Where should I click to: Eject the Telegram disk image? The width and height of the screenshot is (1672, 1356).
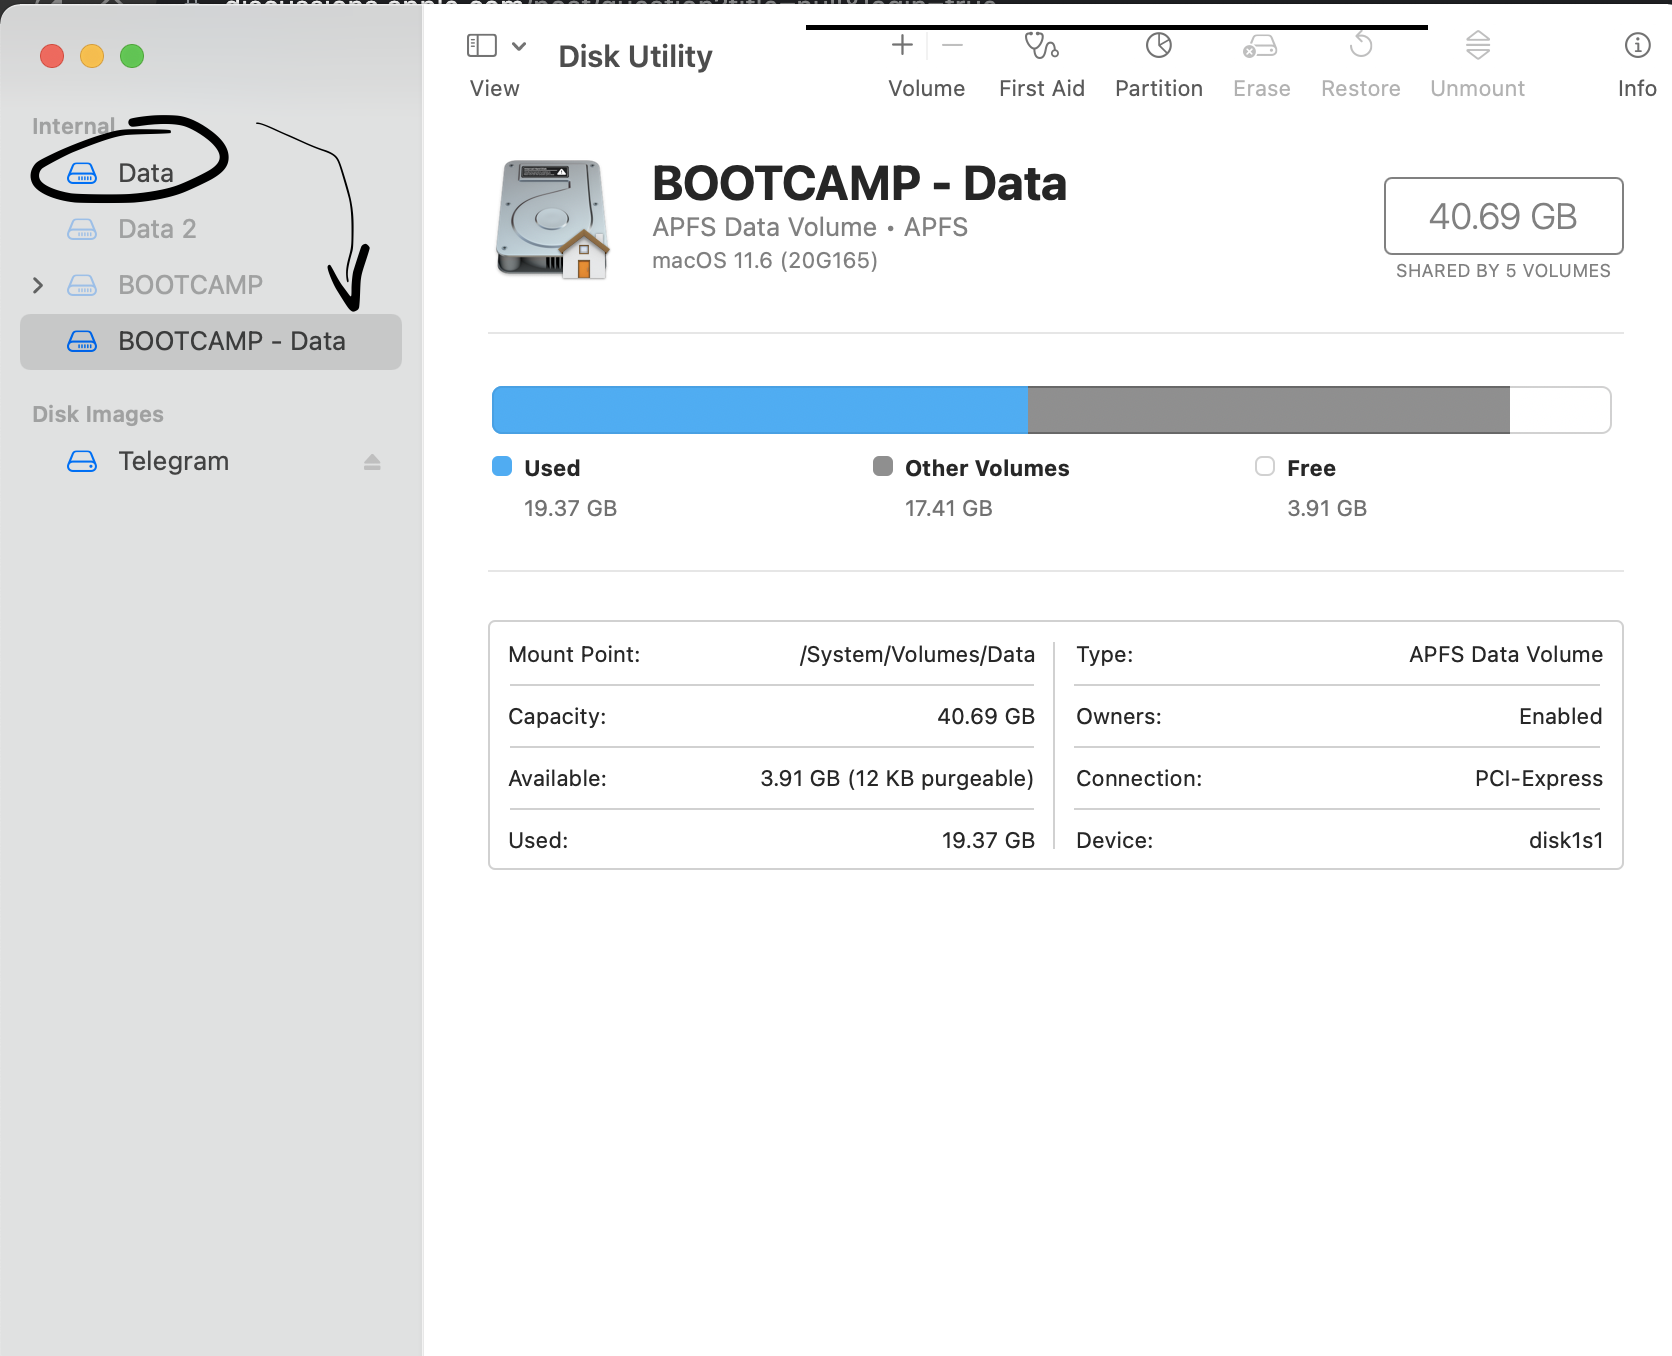[x=372, y=461]
